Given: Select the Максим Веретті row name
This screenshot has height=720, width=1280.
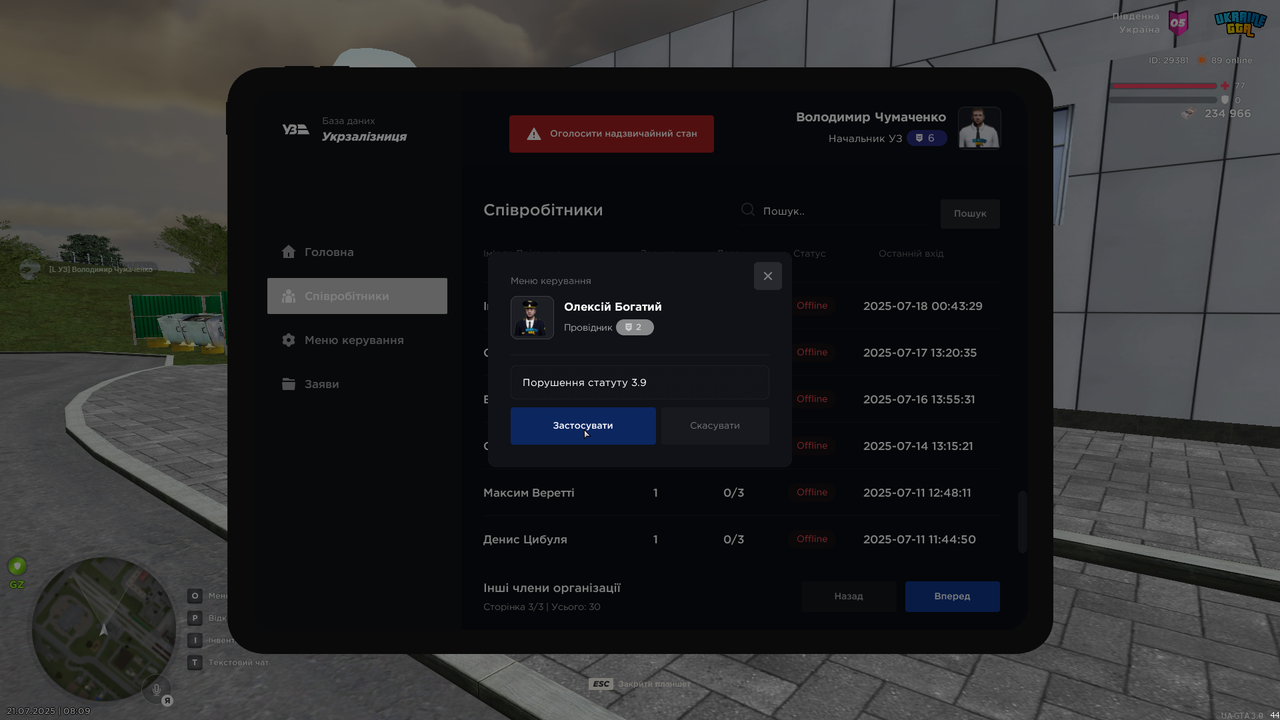Looking at the screenshot, I should [529, 493].
